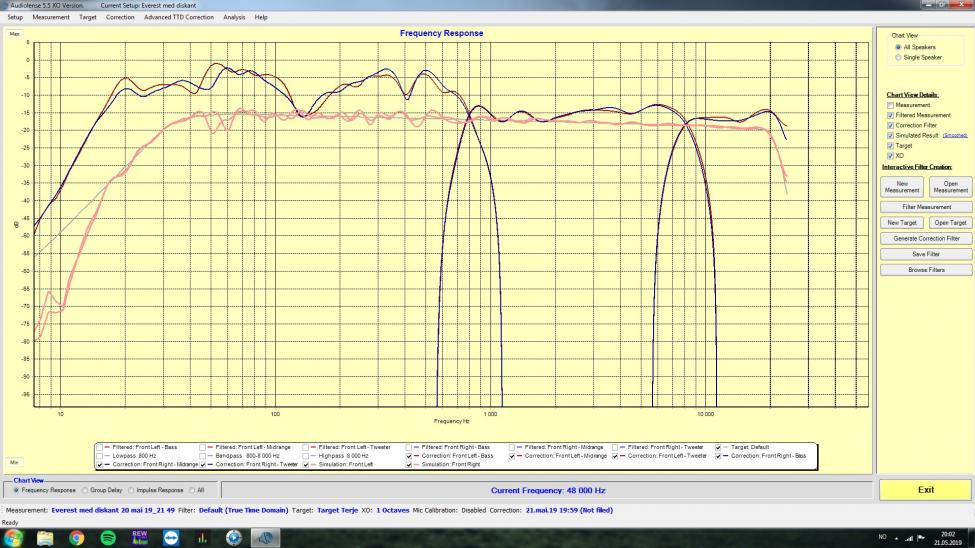Click the (Smoothed) link beside Simulated Result
This screenshot has height=548, width=975.
[x=952, y=134]
